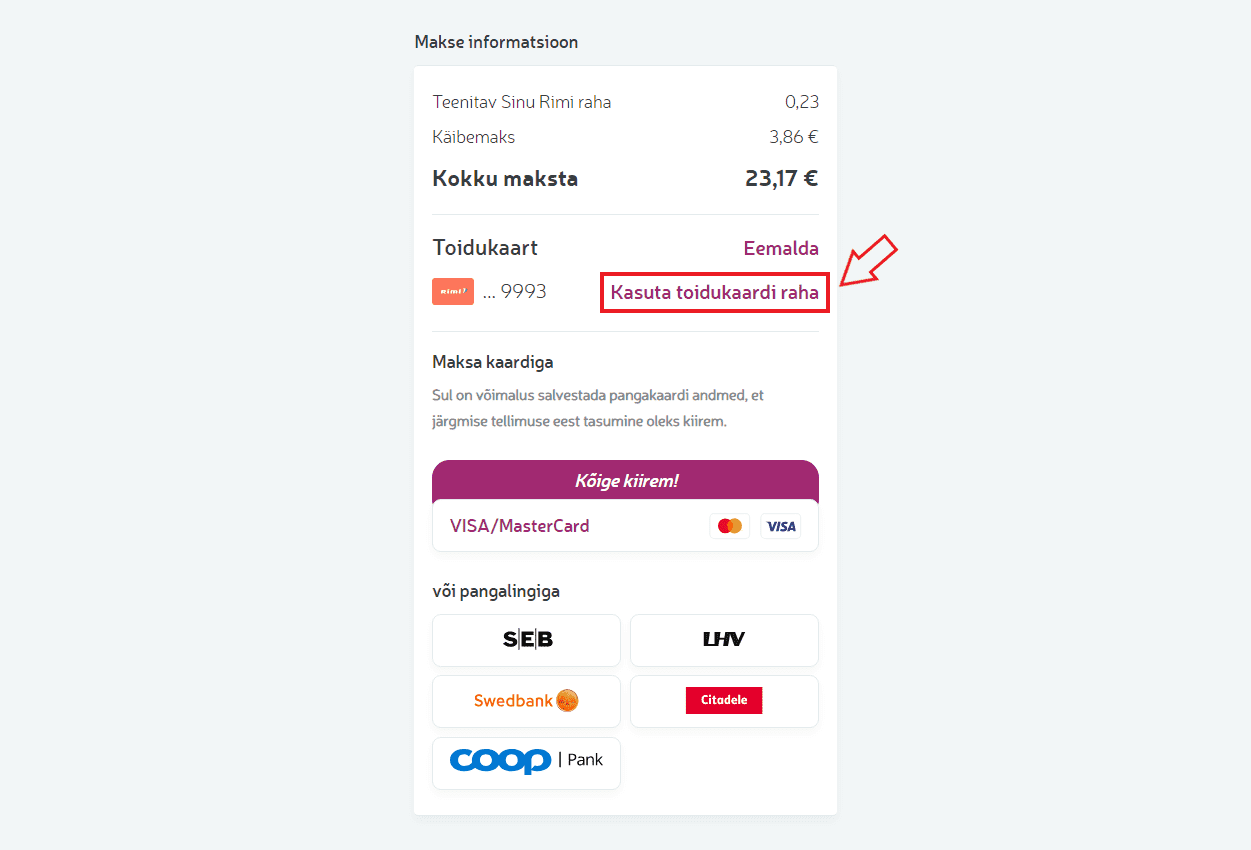
Task: Click the card number ending 9993
Action: (515, 292)
